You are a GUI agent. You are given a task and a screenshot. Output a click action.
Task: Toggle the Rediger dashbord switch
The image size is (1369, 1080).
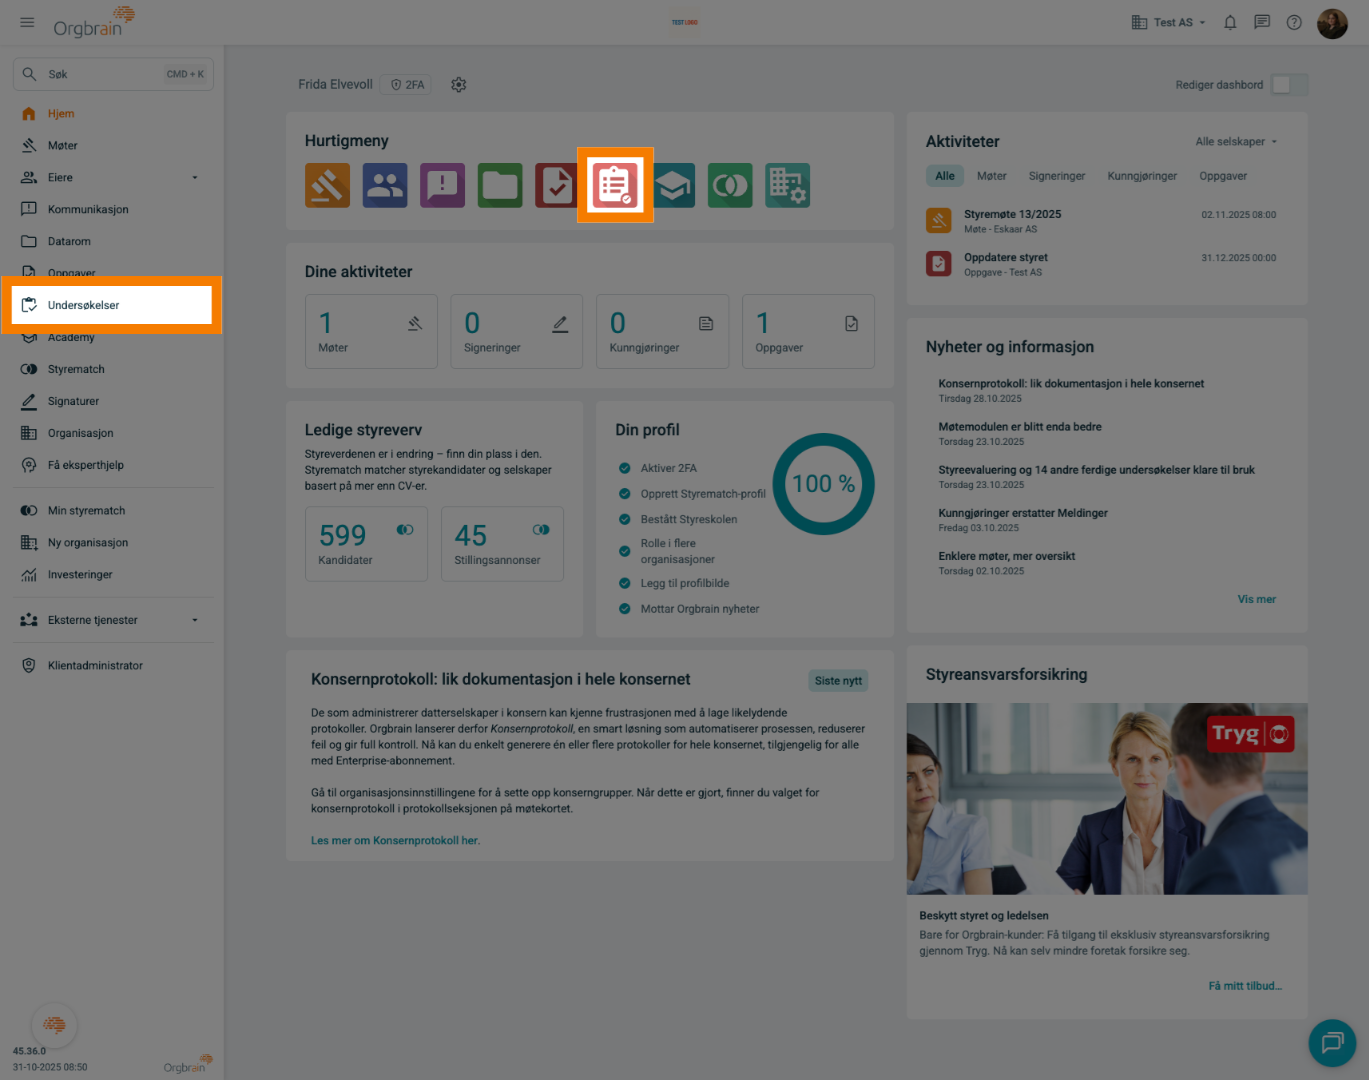[x=1289, y=85]
